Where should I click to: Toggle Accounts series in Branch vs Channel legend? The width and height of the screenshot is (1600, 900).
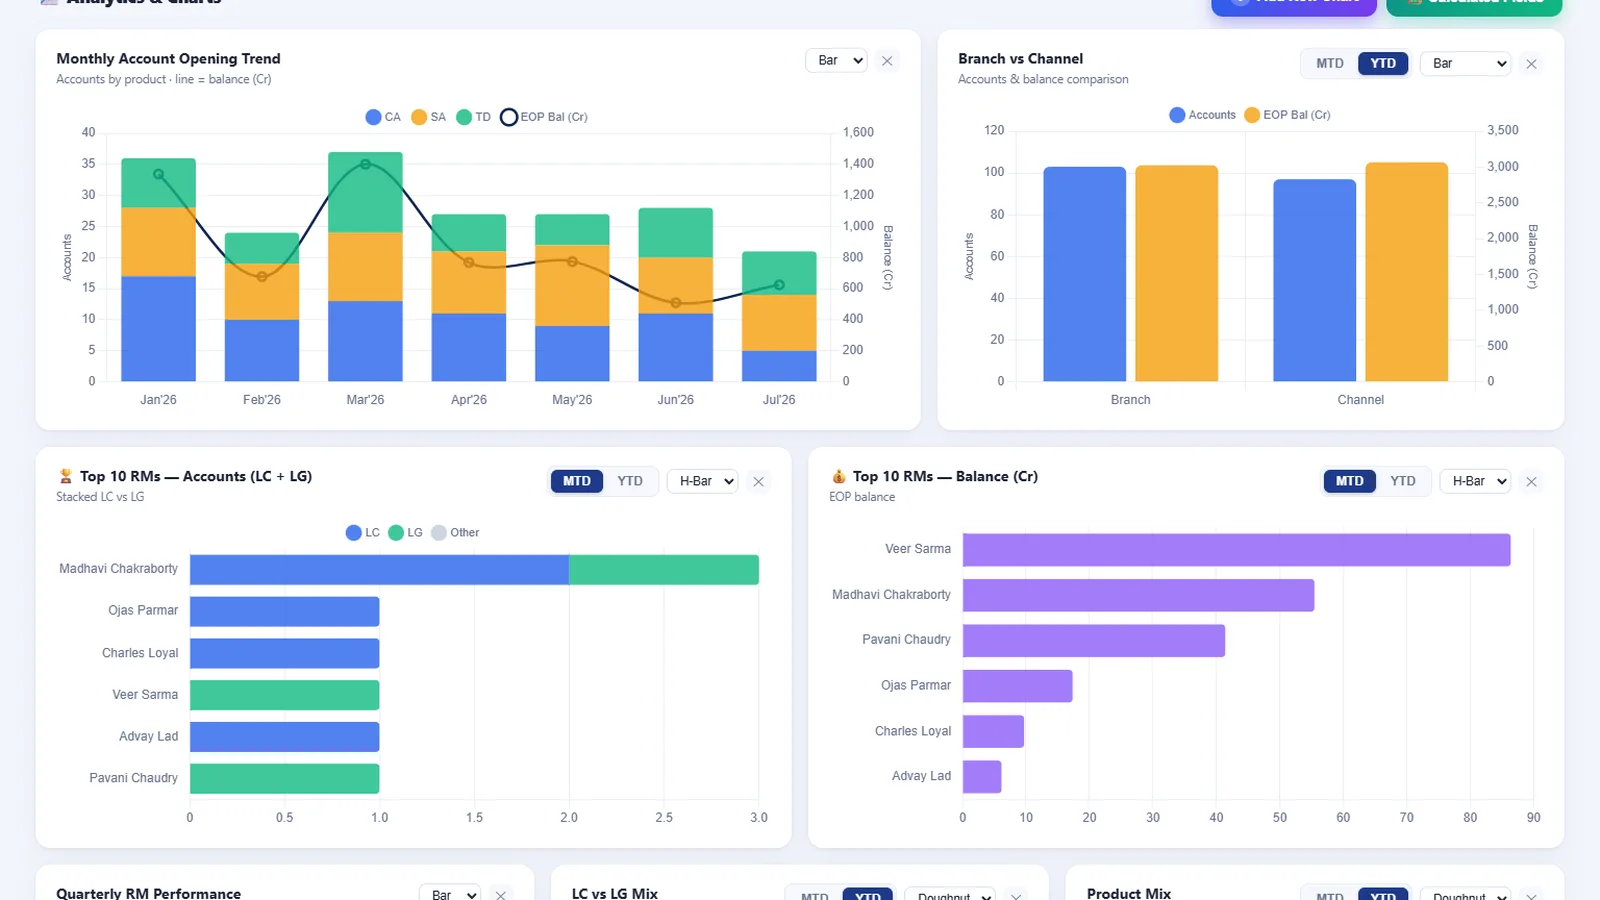tap(1202, 115)
